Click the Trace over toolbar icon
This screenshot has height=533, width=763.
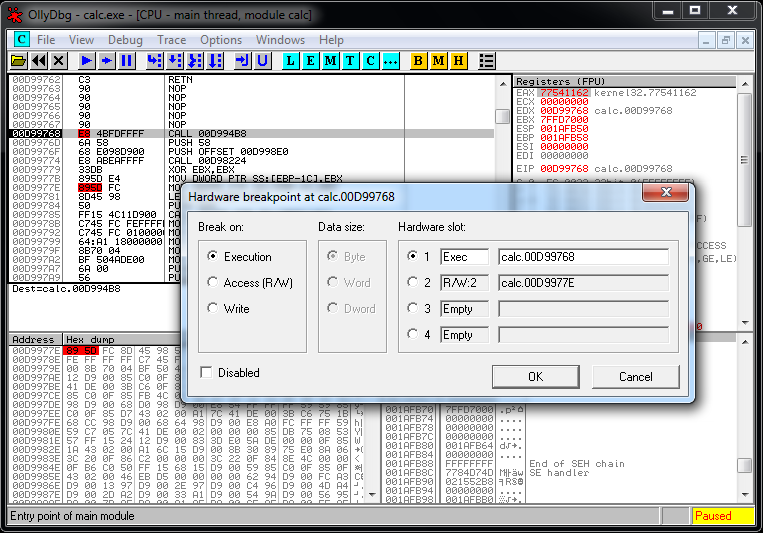(x=215, y=61)
